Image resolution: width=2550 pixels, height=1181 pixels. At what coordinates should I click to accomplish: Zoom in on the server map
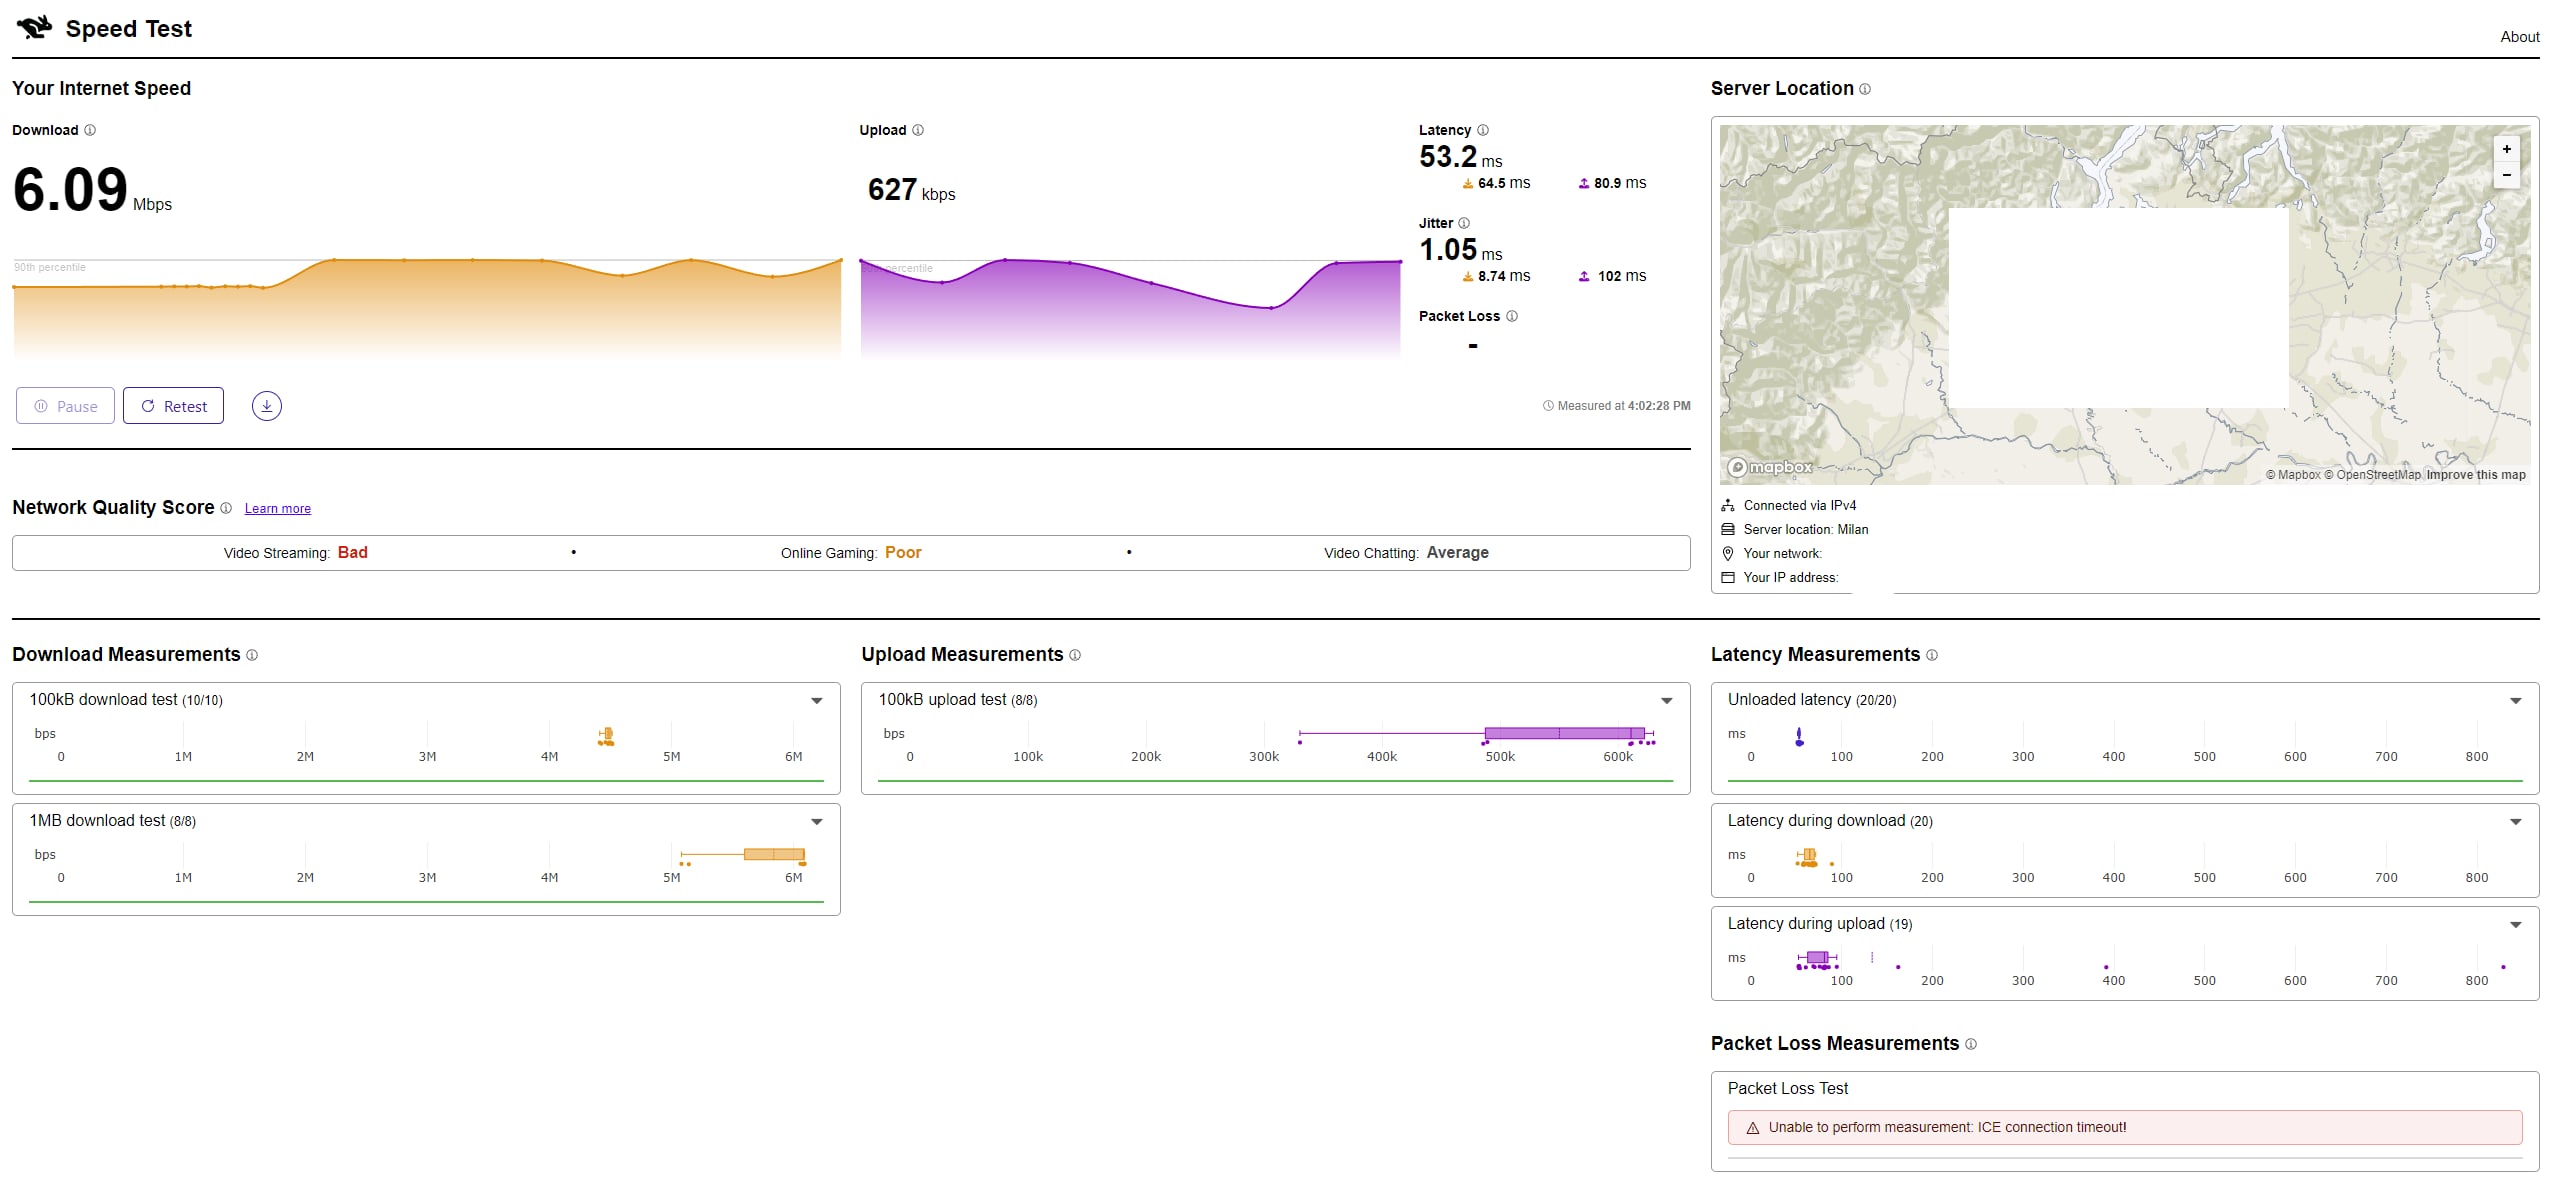coord(2506,149)
